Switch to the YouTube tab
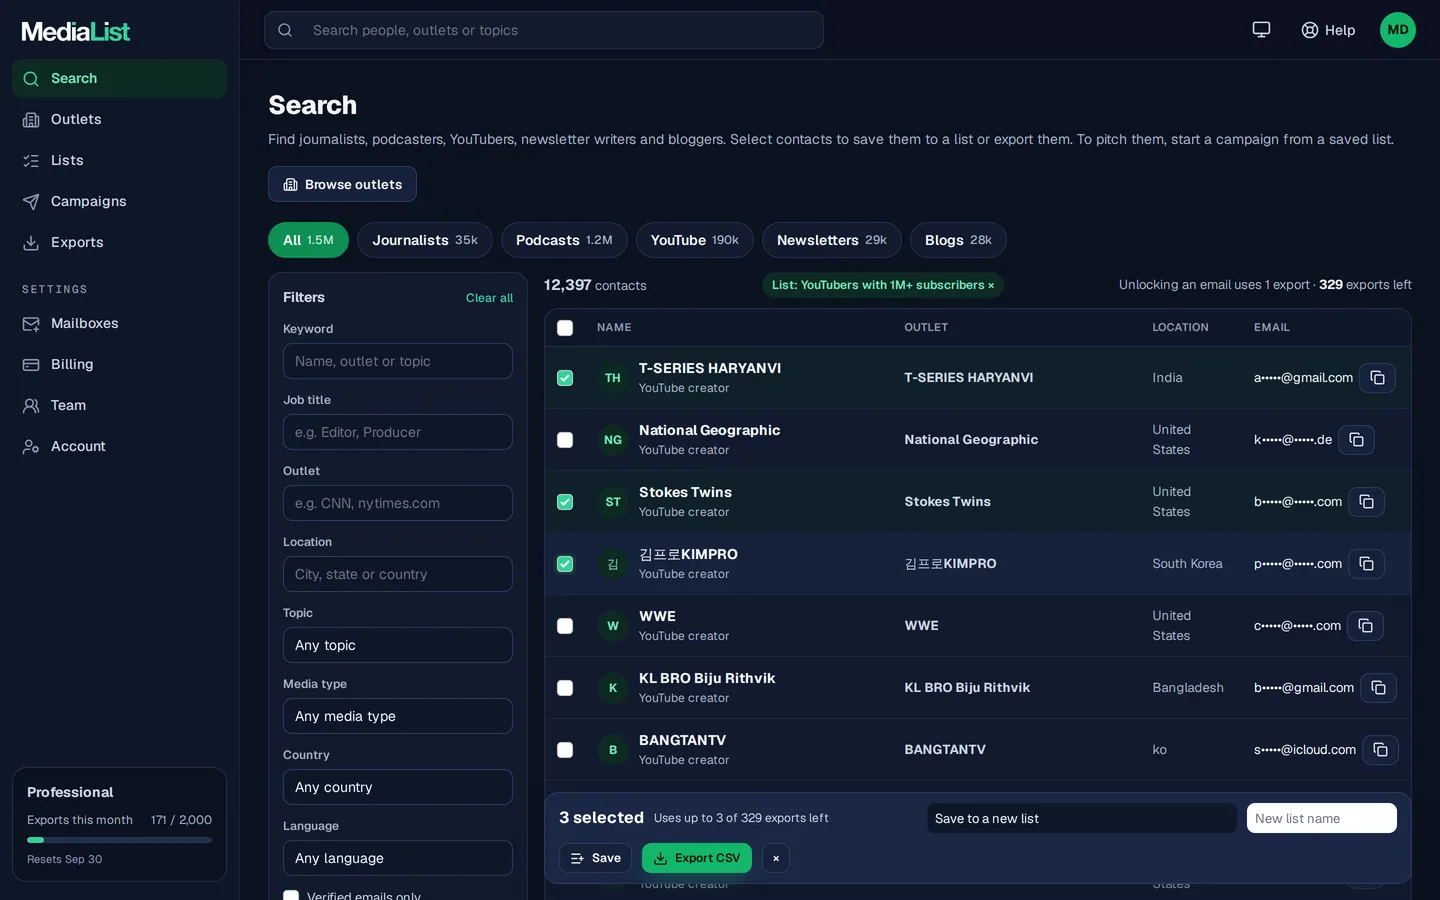 click(x=695, y=240)
